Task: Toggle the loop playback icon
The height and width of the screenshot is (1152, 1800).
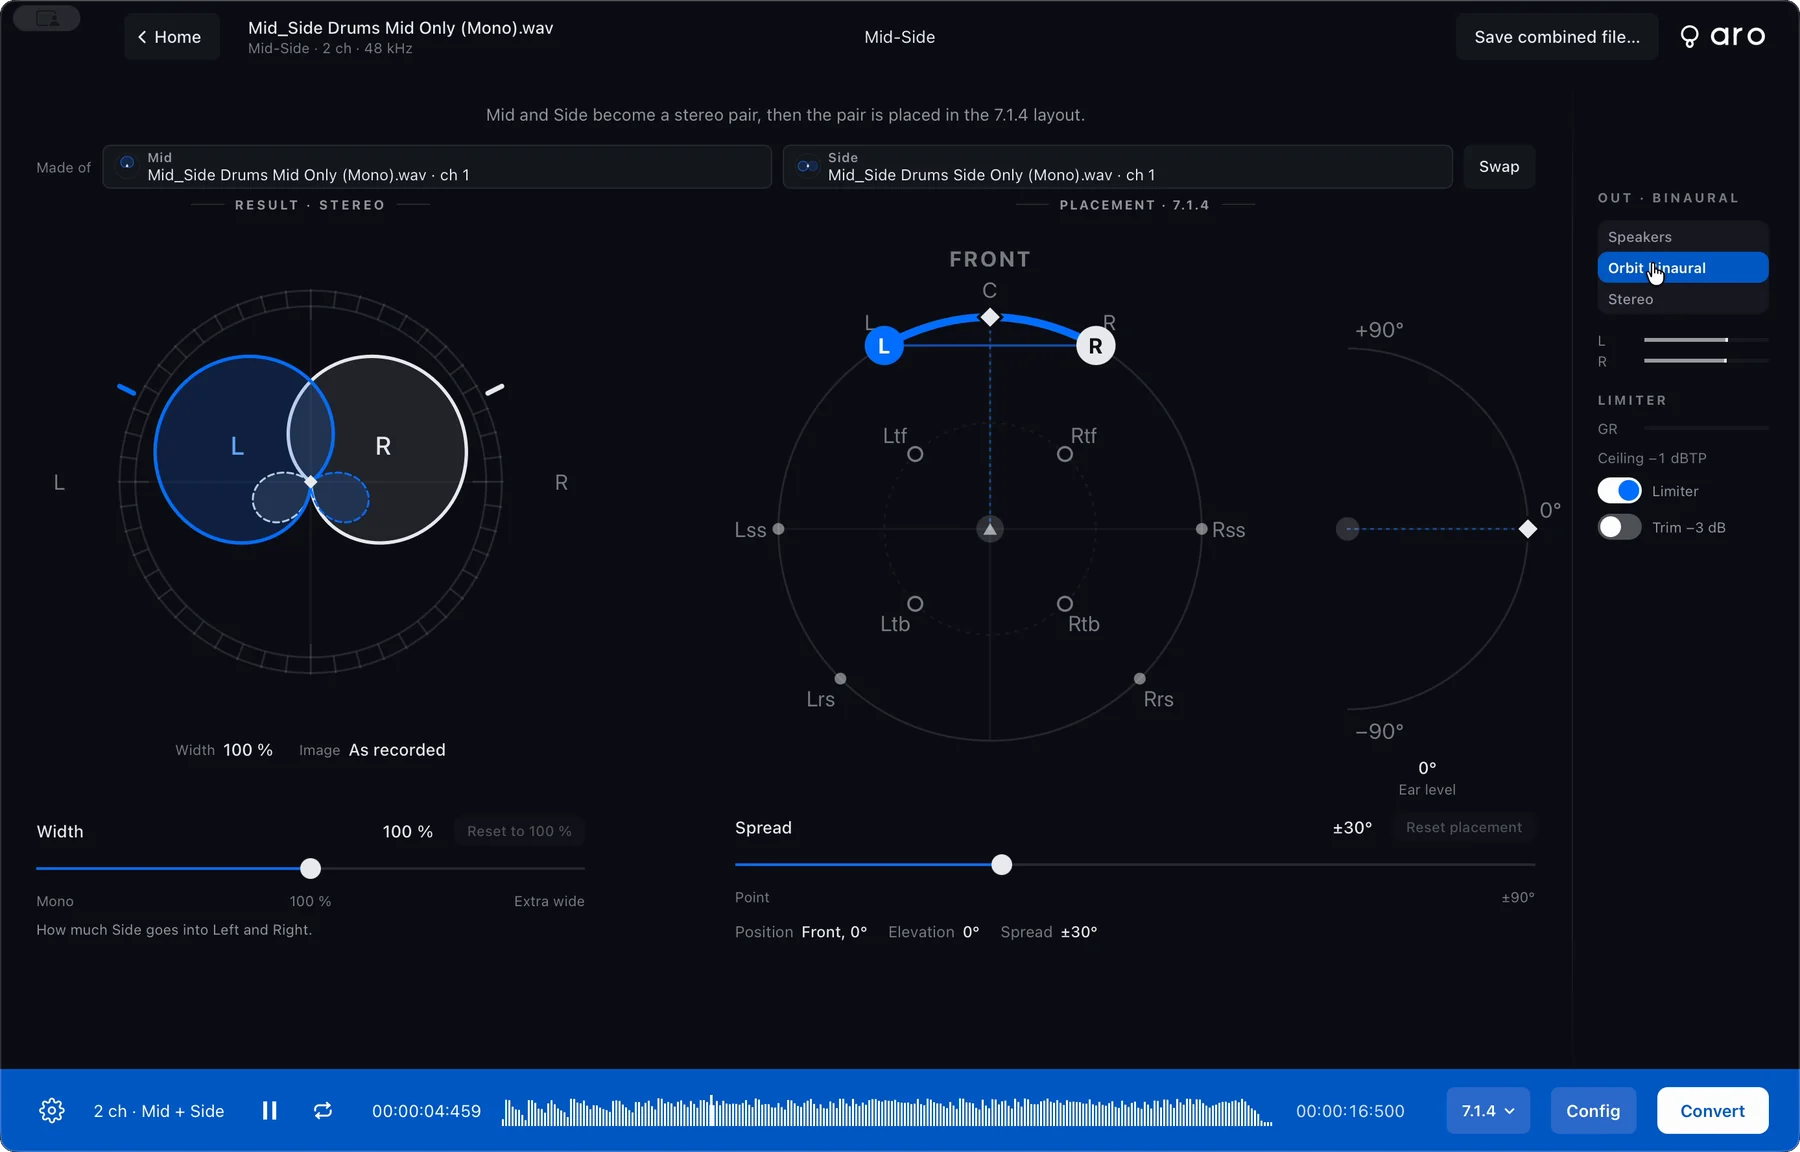Action: (x=323, y=1111)
